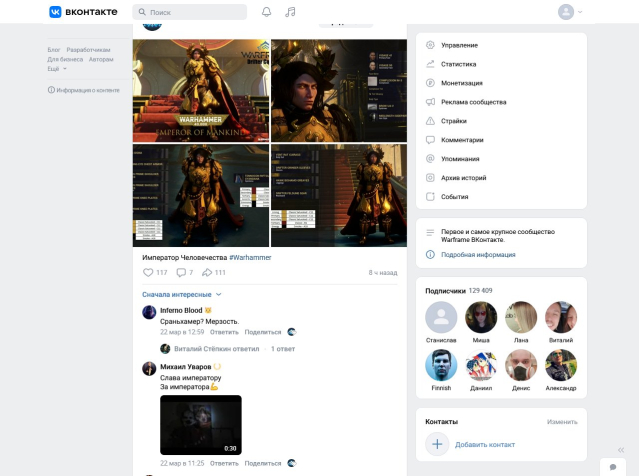Like the Emperor of Mankind post
This screenshot has height=476, width=639.
tap(149, 272)
